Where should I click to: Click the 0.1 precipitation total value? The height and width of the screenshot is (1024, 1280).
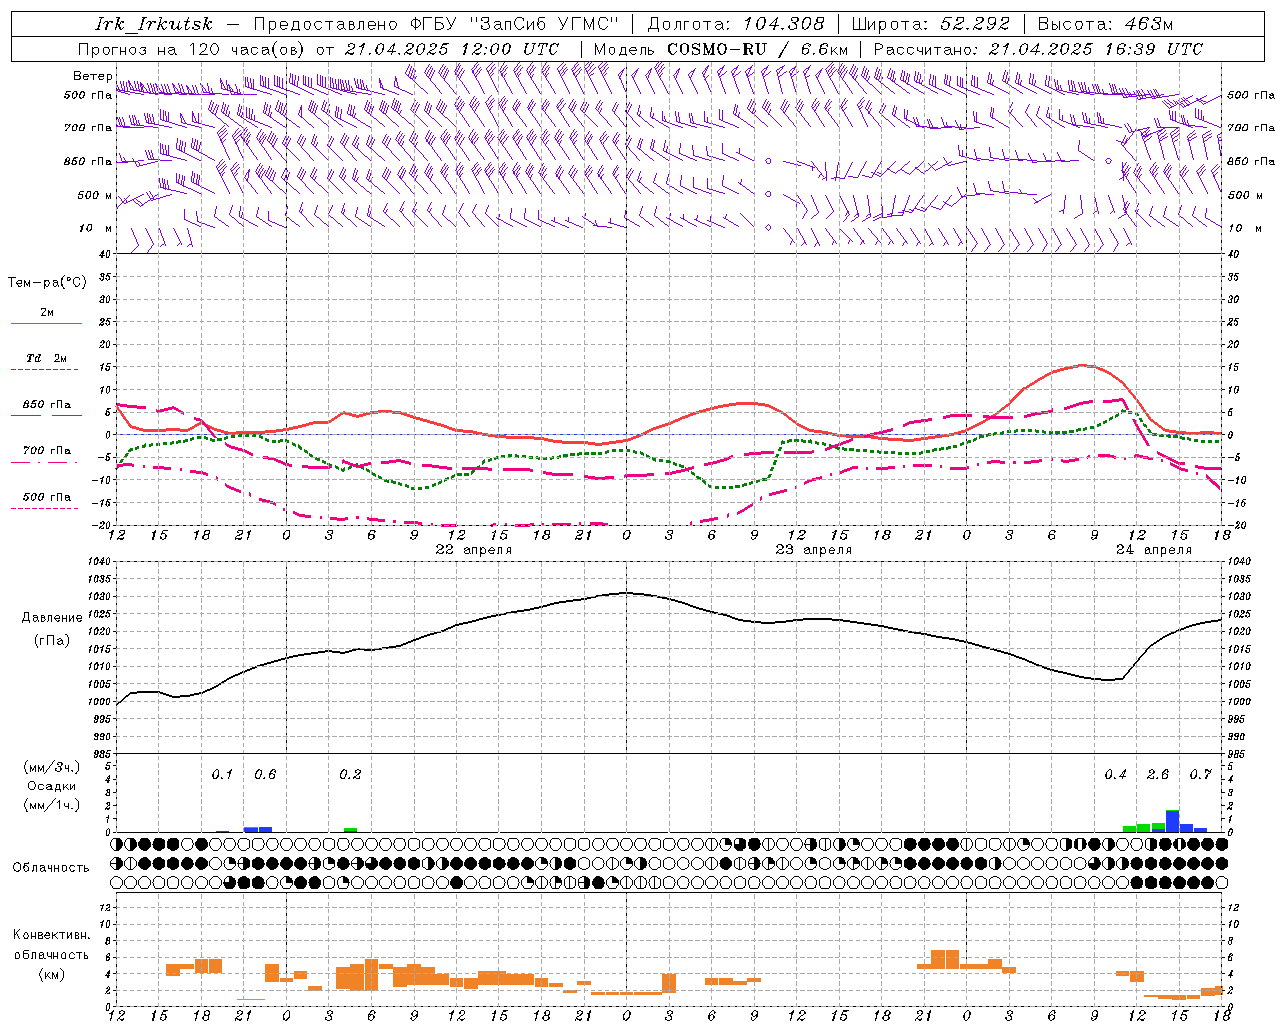tap(222, 774)
